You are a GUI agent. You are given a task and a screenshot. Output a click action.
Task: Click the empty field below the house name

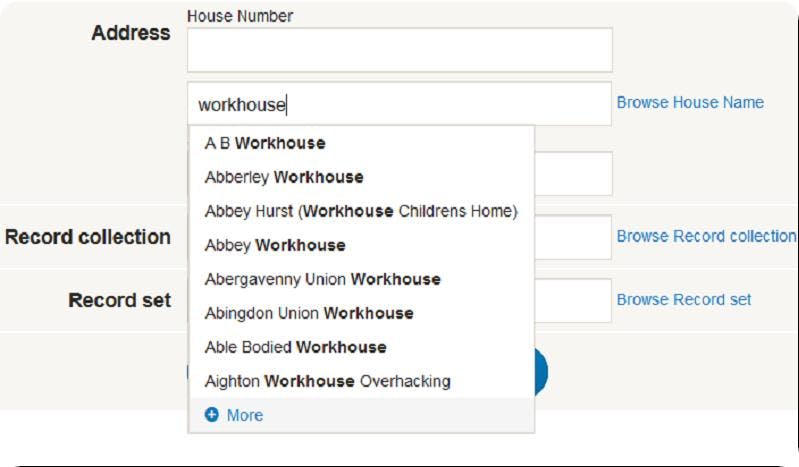(x=573, y=174)
